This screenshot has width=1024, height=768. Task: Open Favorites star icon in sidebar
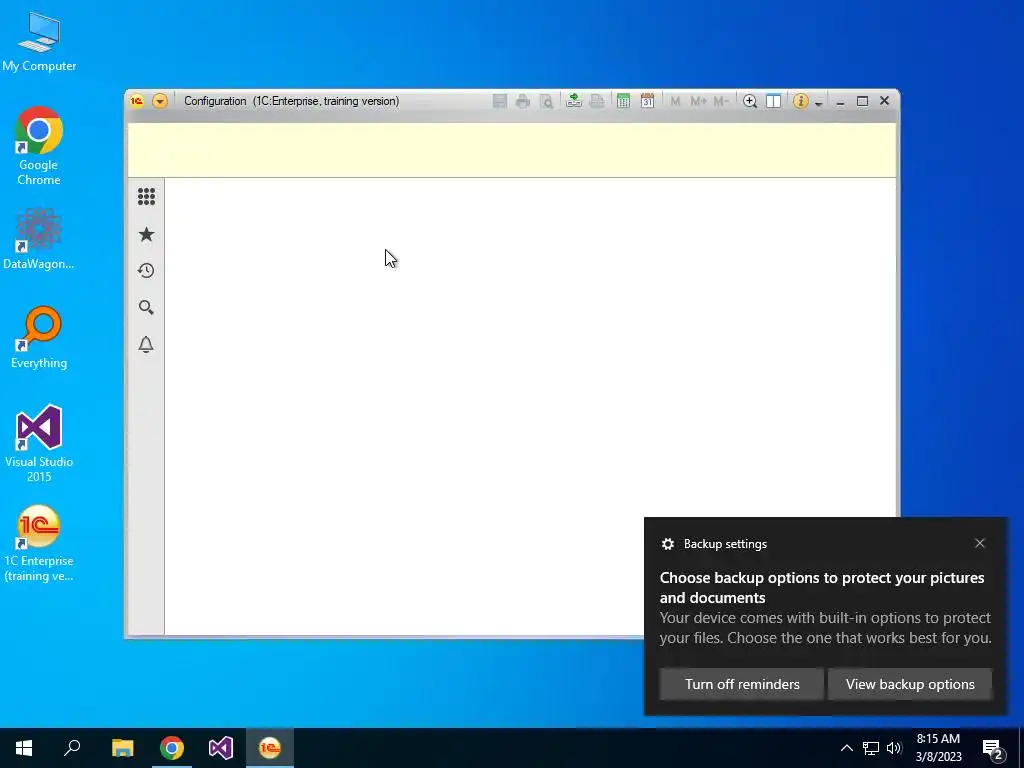[x=146, y=234]
